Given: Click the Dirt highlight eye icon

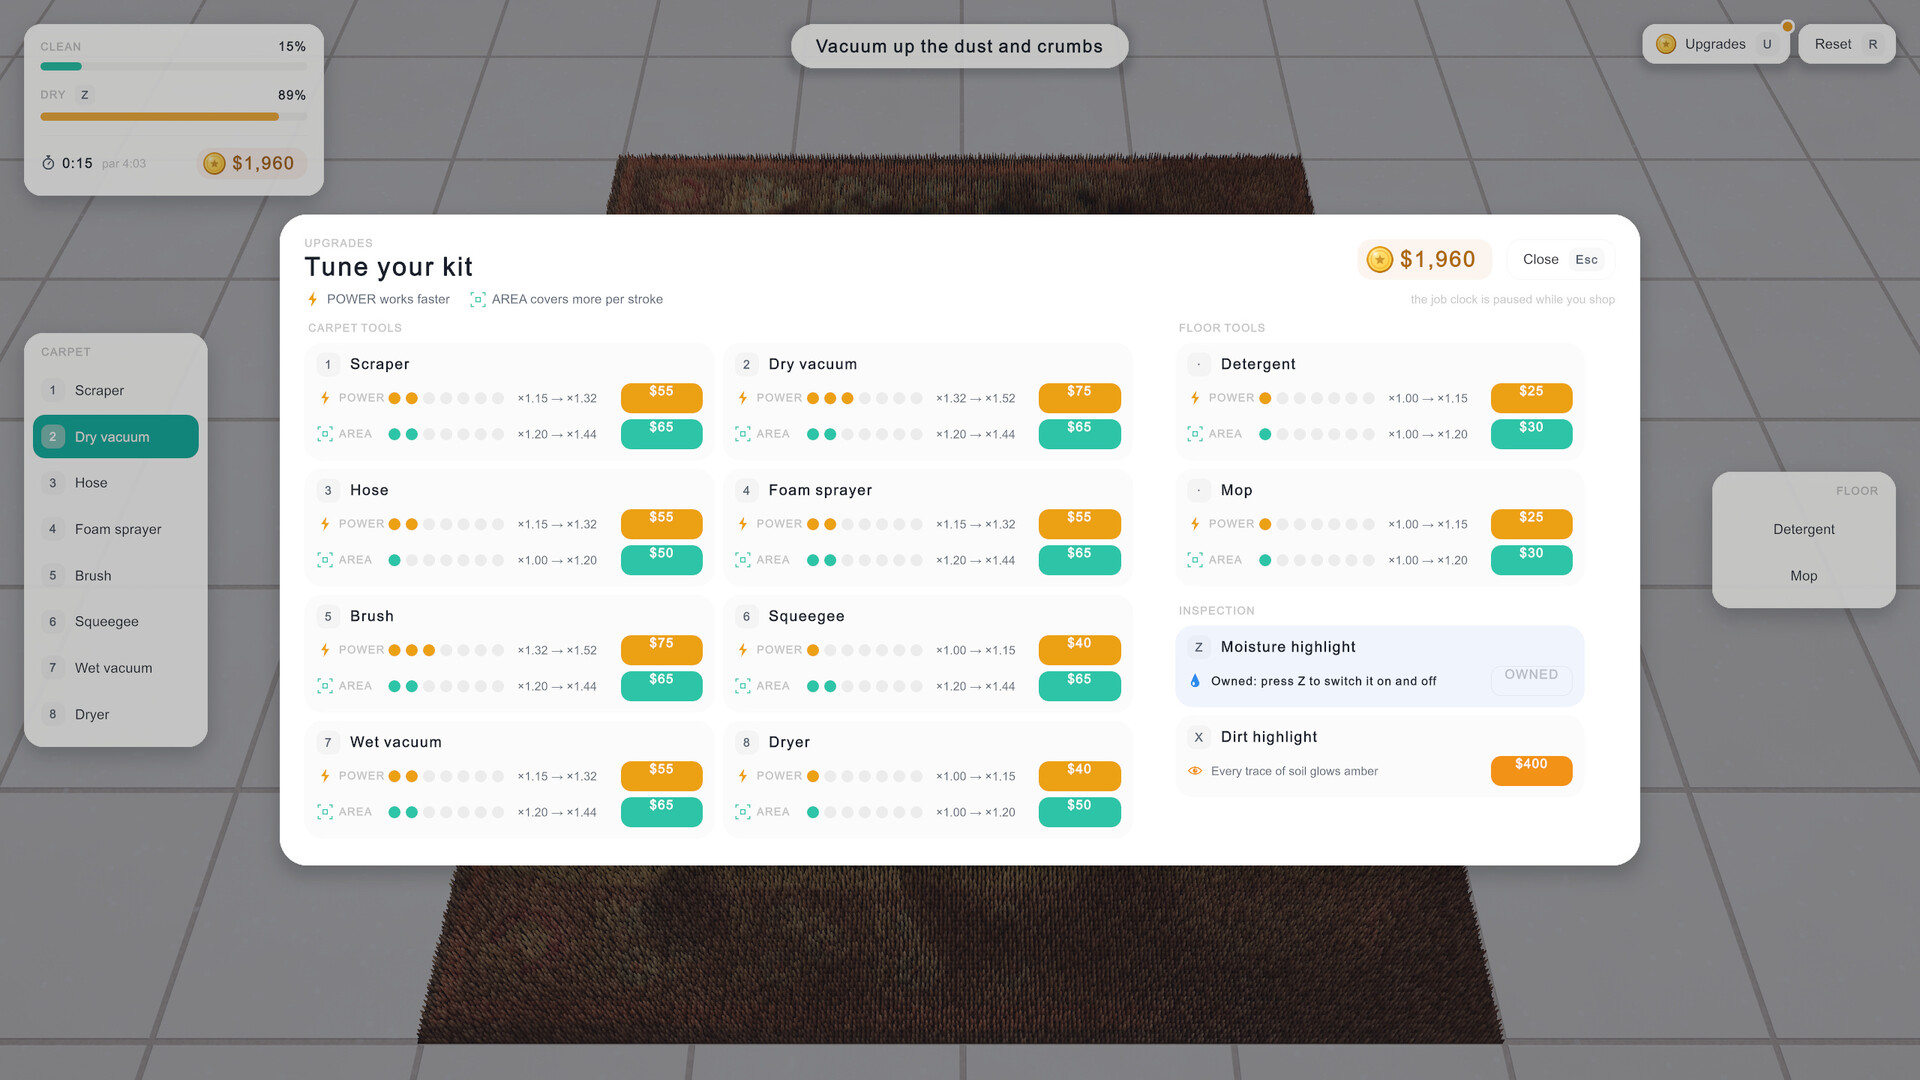Looking at the screenshot, I should [1195, 771].
